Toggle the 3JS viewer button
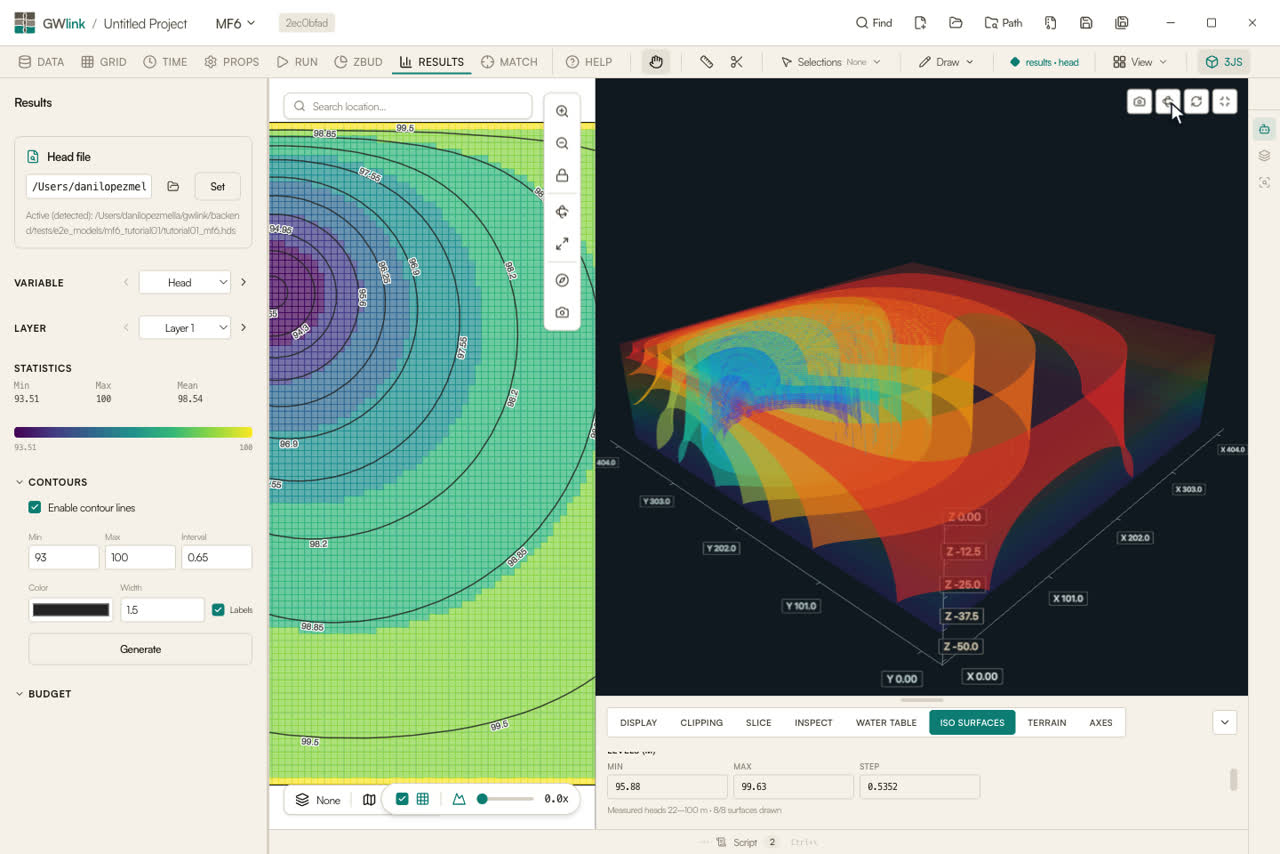The image size is (1280, 854). coord(1224,62)
